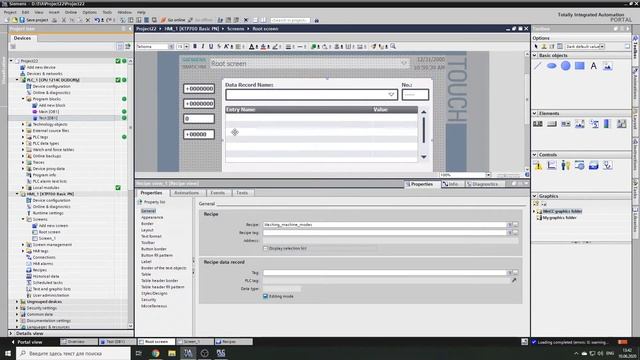Select the Rectangle basic object tool
Viewport: 640px width, 360px height.
(580, 66)
